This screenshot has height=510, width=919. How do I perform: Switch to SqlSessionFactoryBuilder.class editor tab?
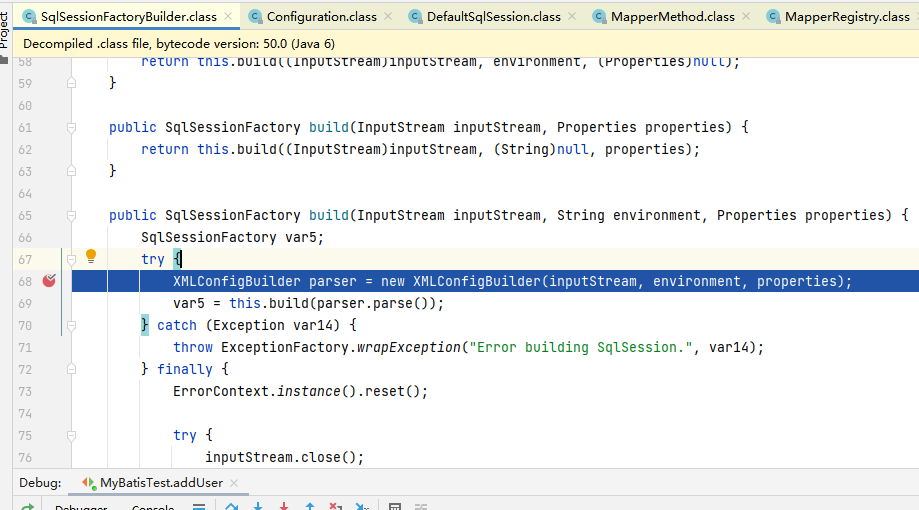pos(128,17)
